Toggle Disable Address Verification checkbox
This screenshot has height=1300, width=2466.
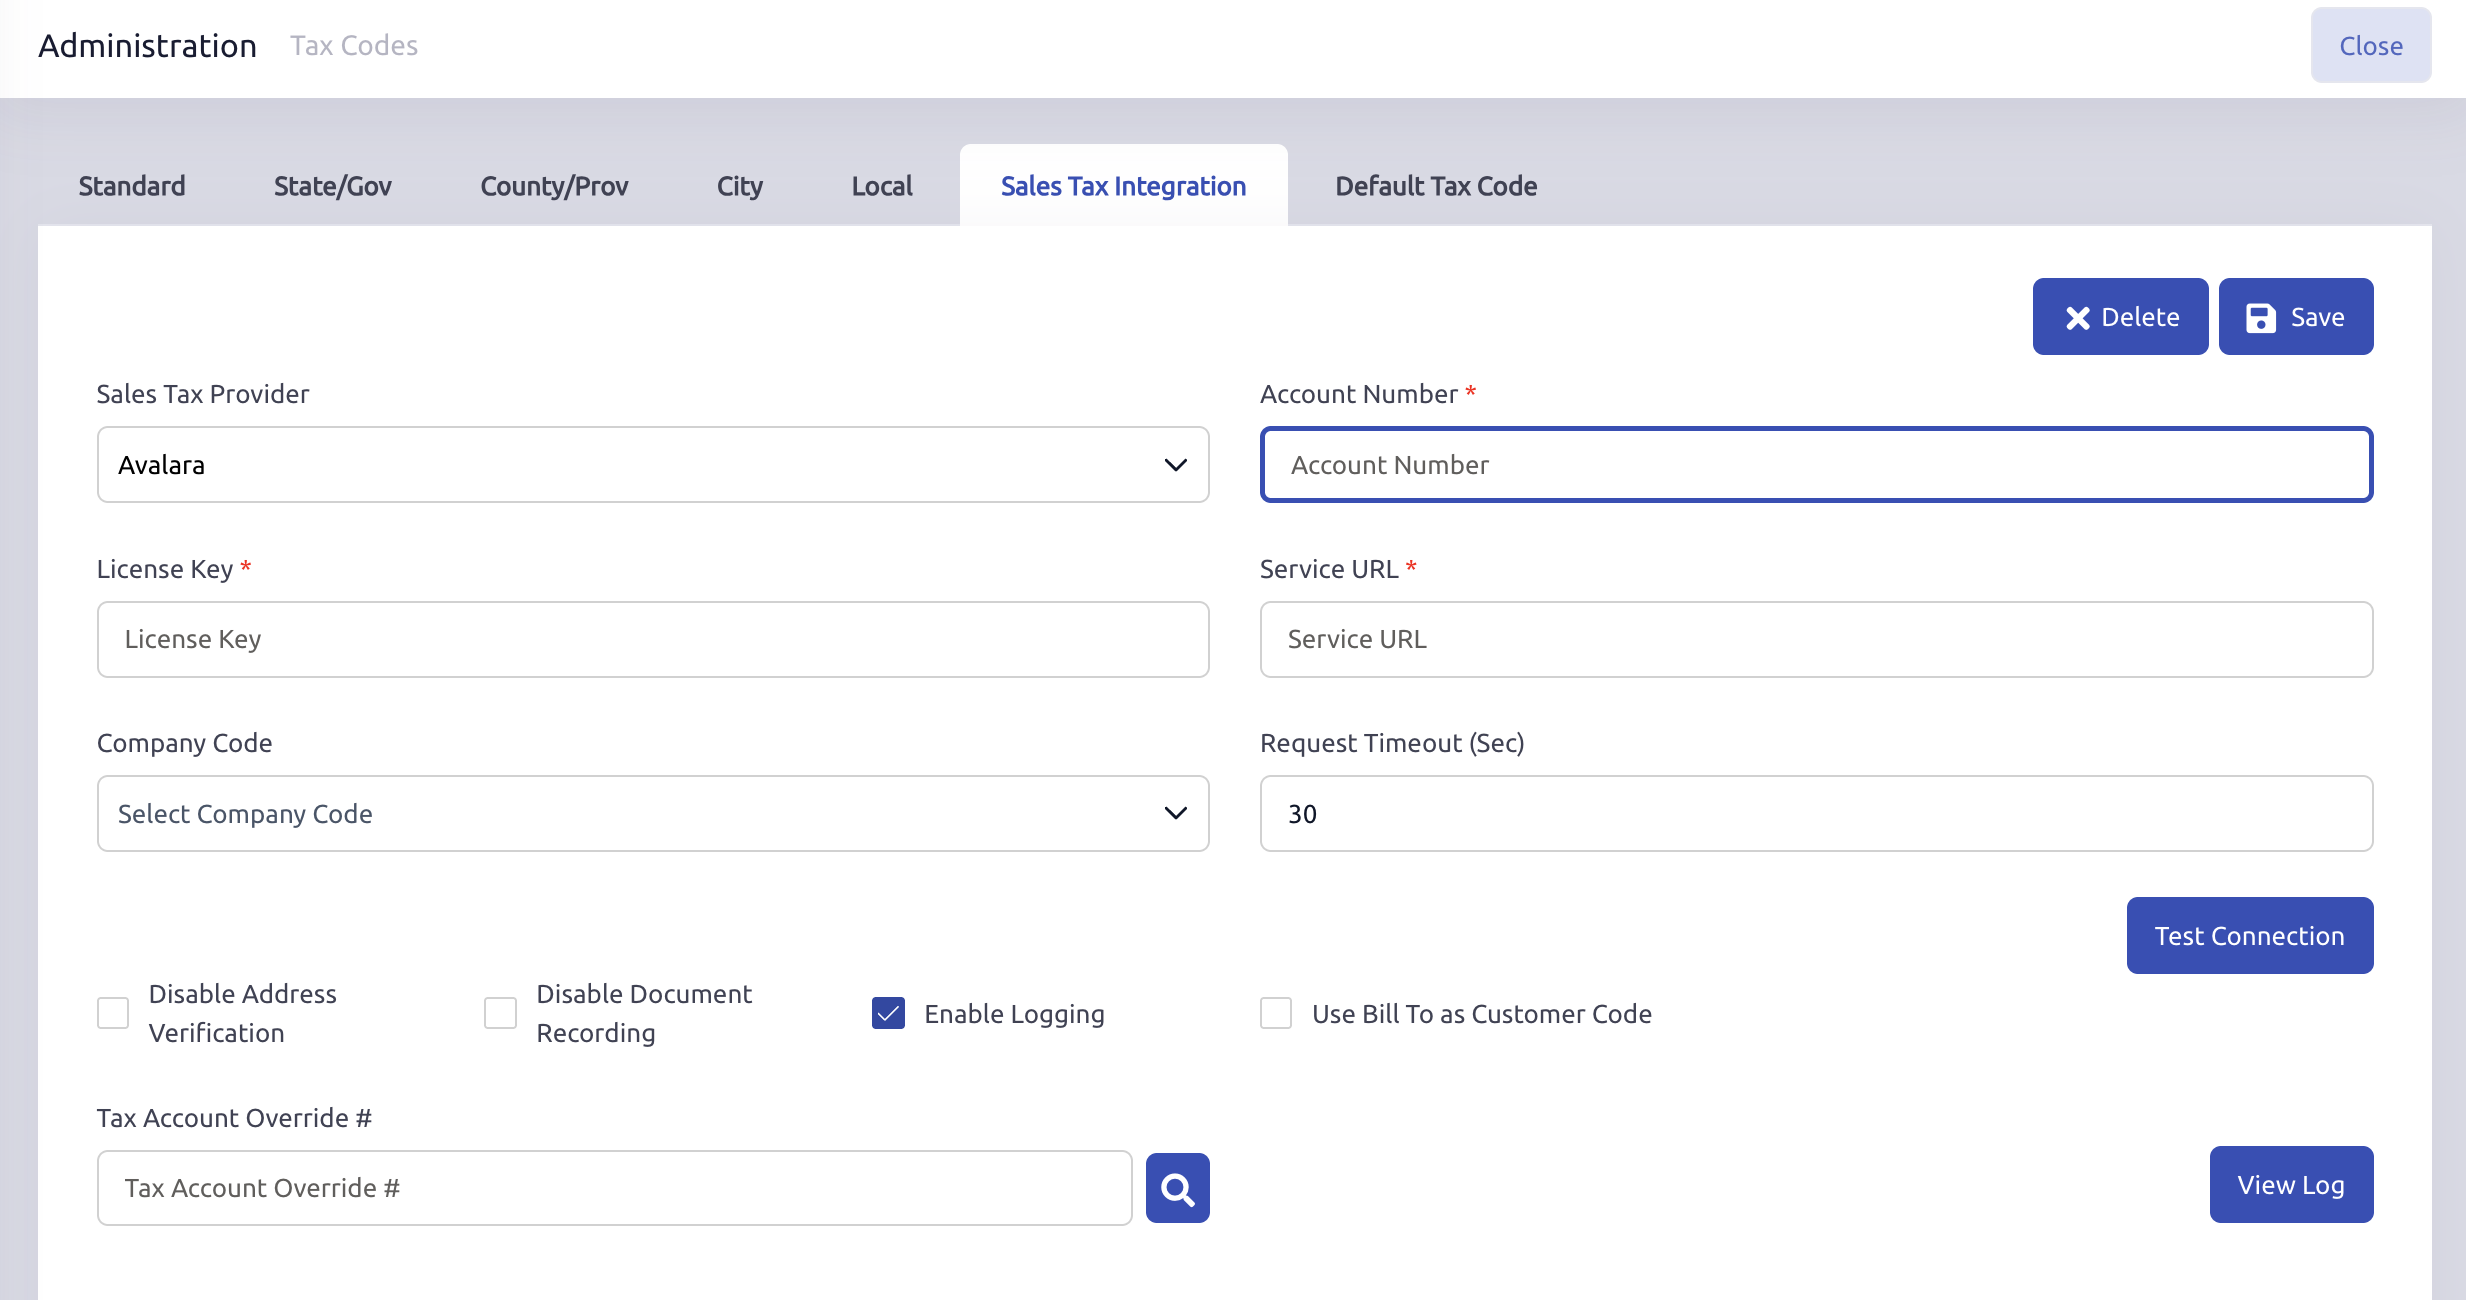coord(113,1013)
